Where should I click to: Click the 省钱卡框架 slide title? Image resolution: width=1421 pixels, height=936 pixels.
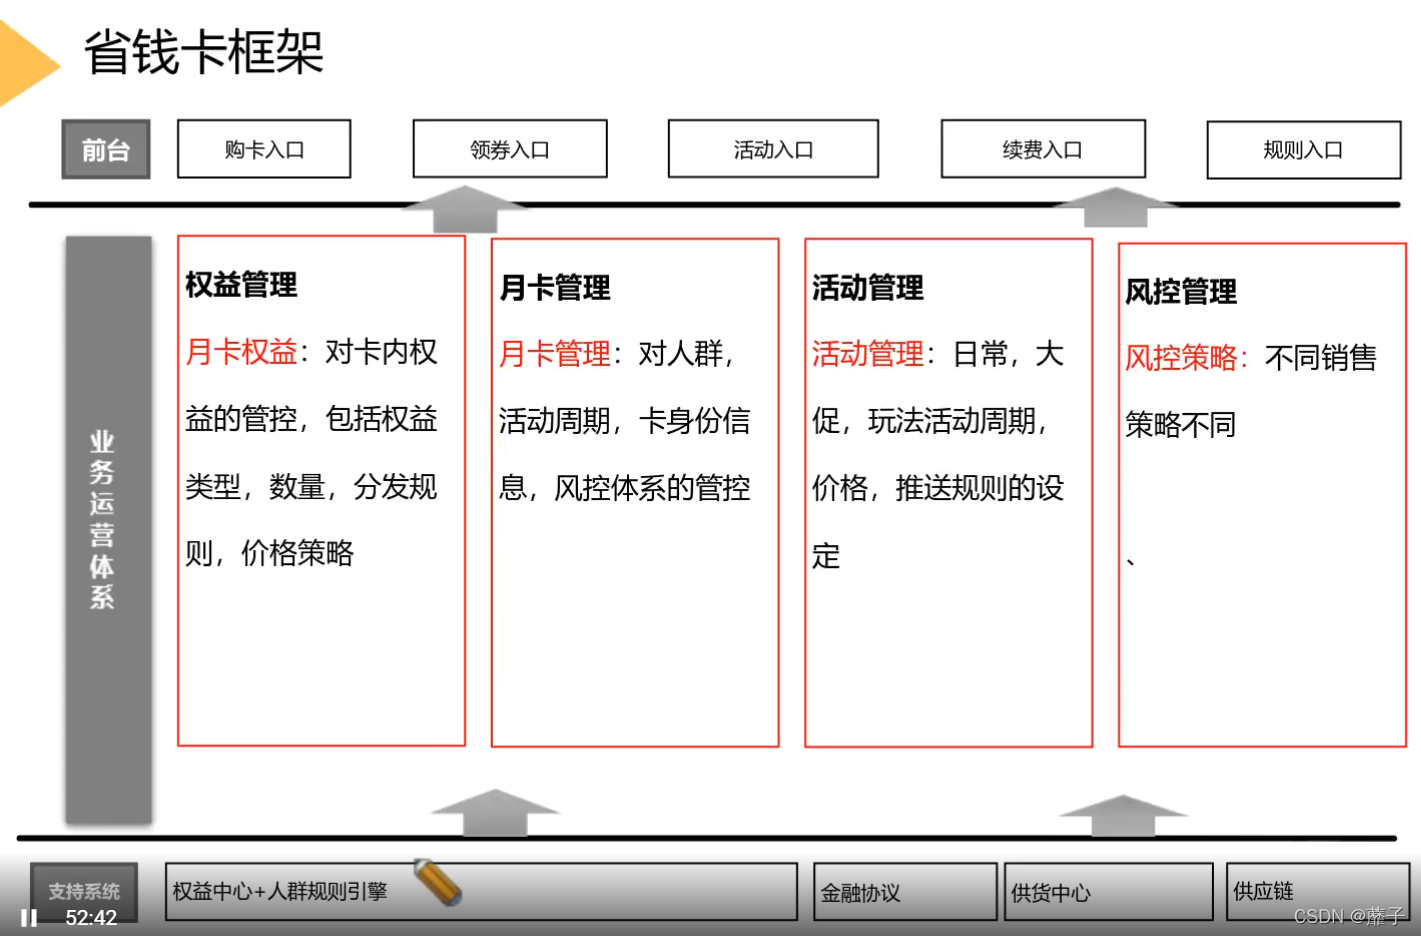point(204,52)
